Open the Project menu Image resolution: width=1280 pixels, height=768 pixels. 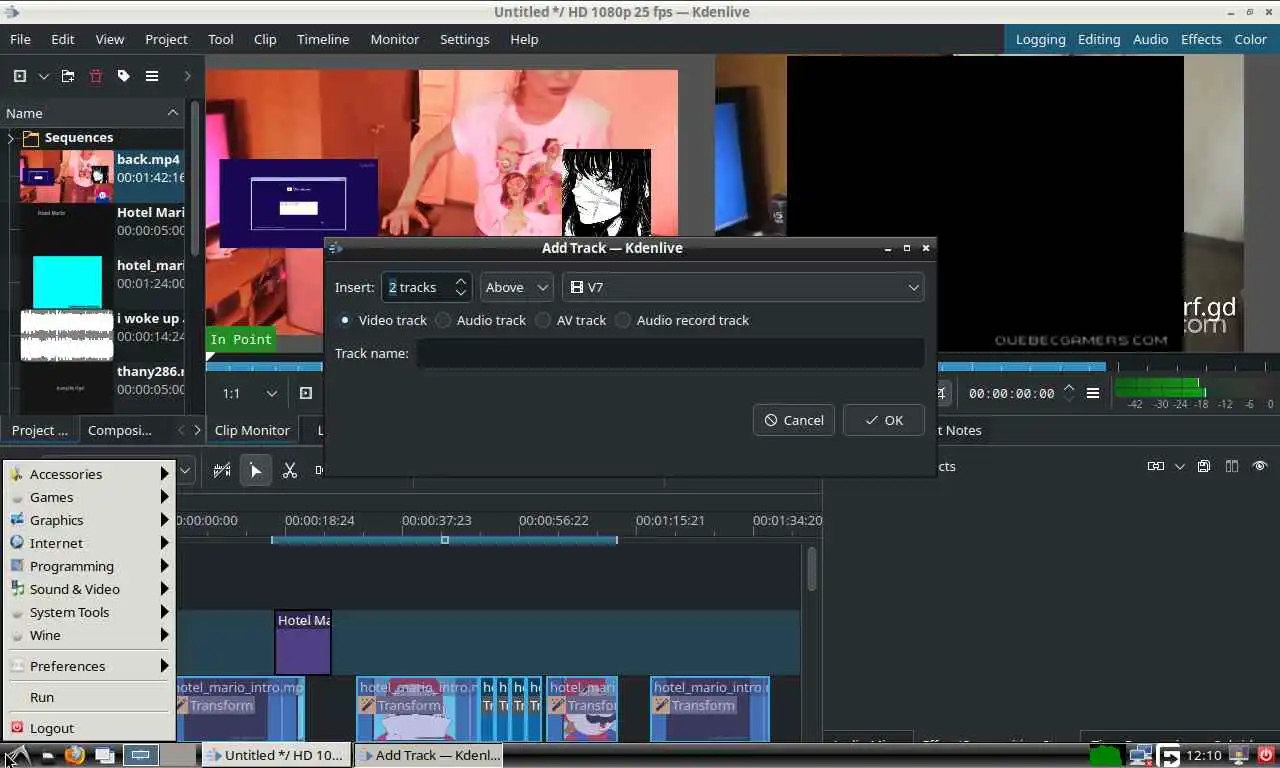coord(166,39)
